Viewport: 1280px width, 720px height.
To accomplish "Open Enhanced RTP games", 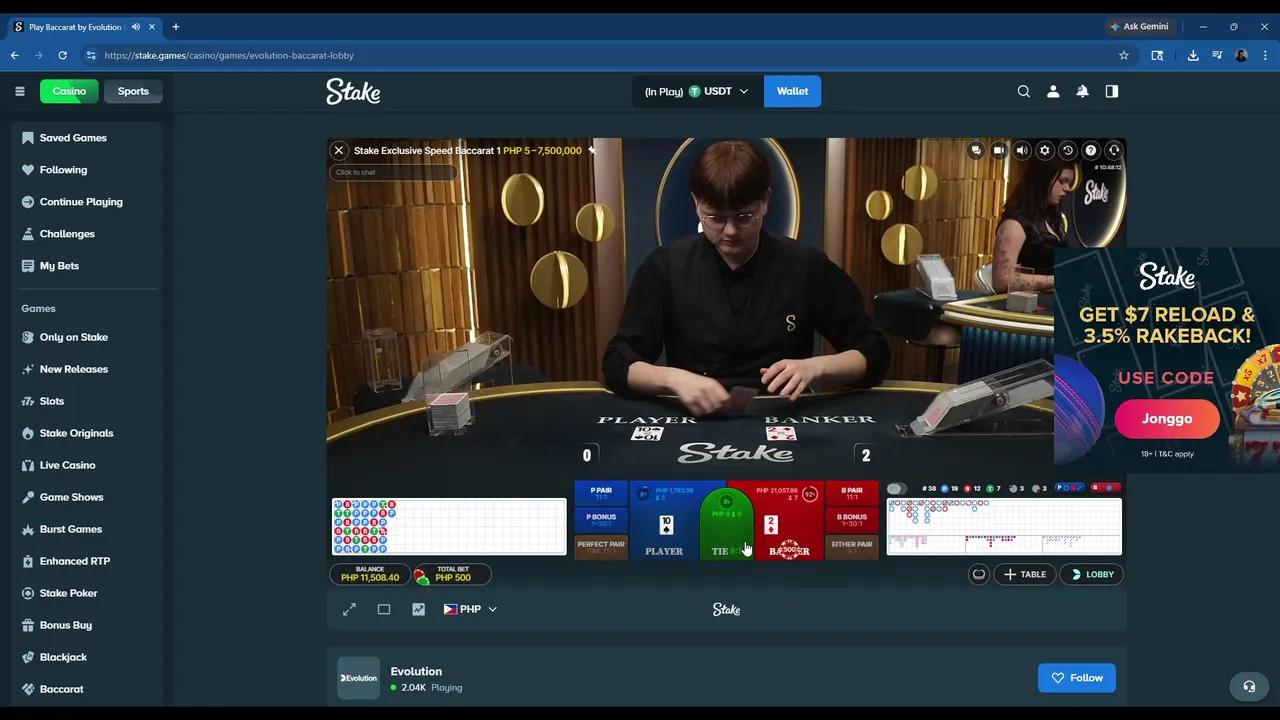I will coord(87,561).
